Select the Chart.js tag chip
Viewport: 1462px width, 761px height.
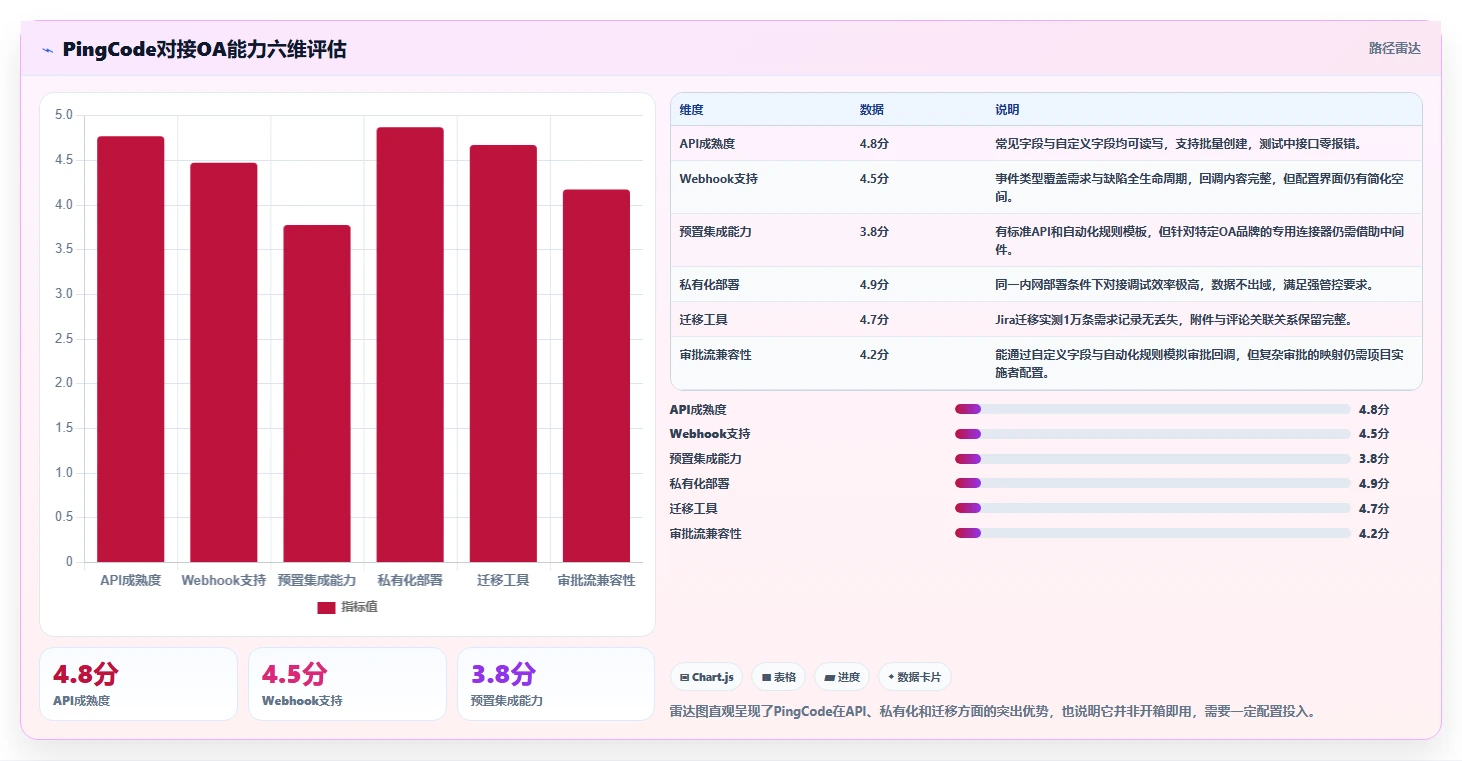point(706,677)
